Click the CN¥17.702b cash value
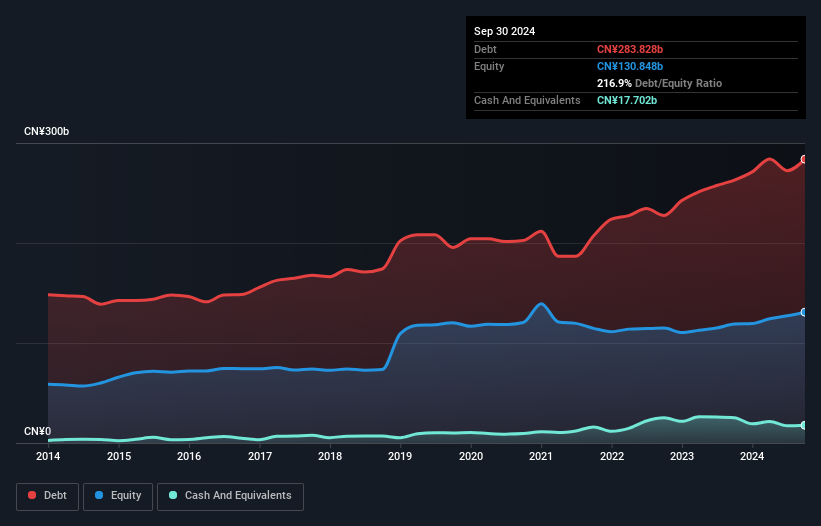This screenshot has height=526, width=821. coord(627,100)
